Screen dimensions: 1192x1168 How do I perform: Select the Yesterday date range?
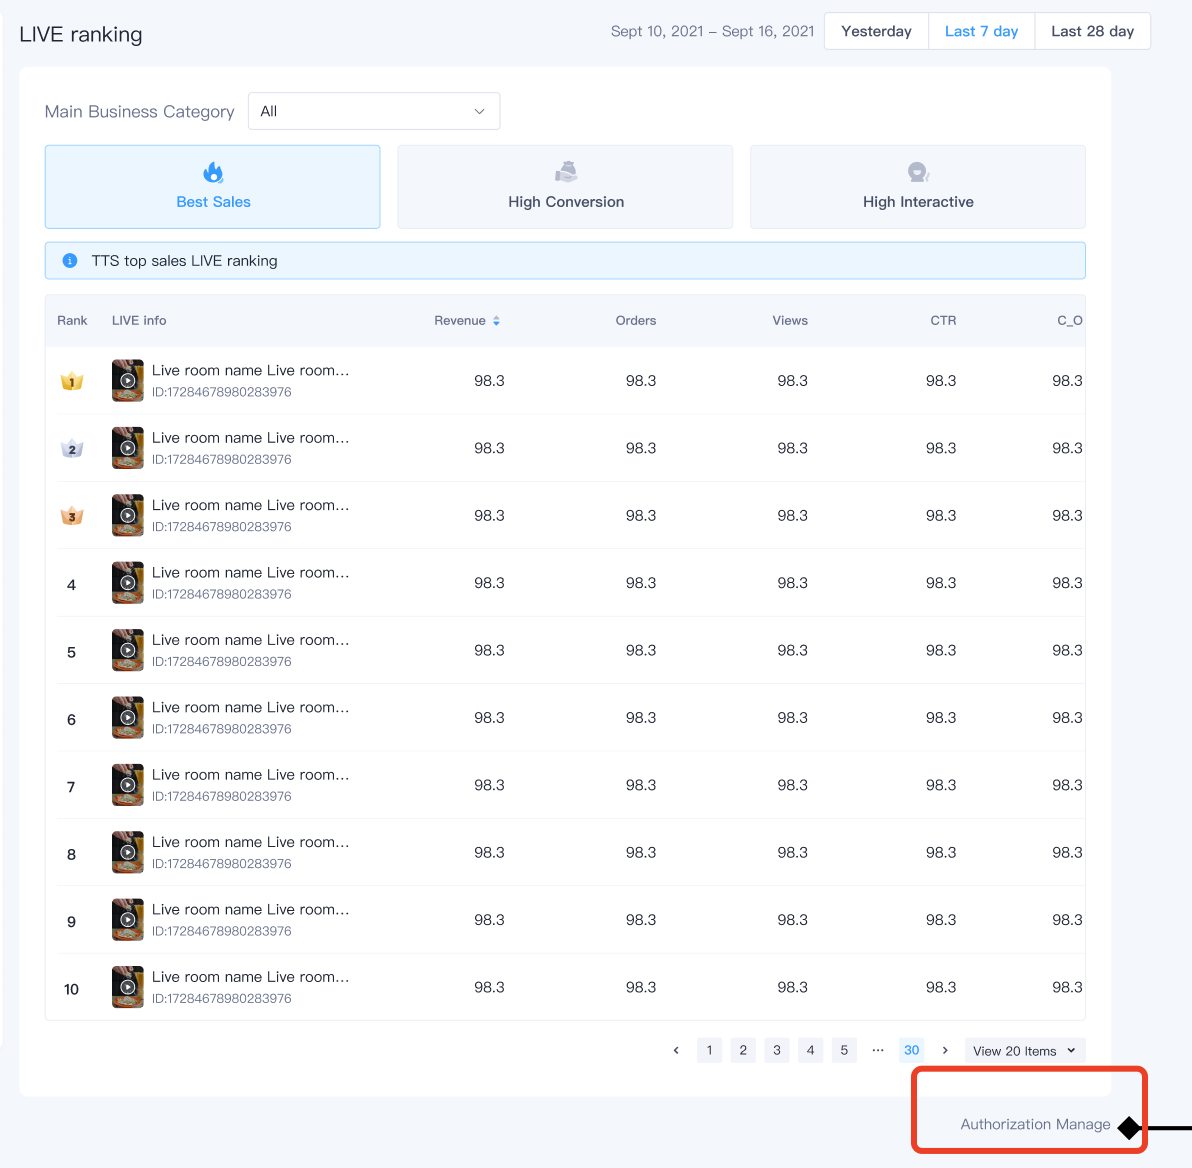(x=876, y=31)
